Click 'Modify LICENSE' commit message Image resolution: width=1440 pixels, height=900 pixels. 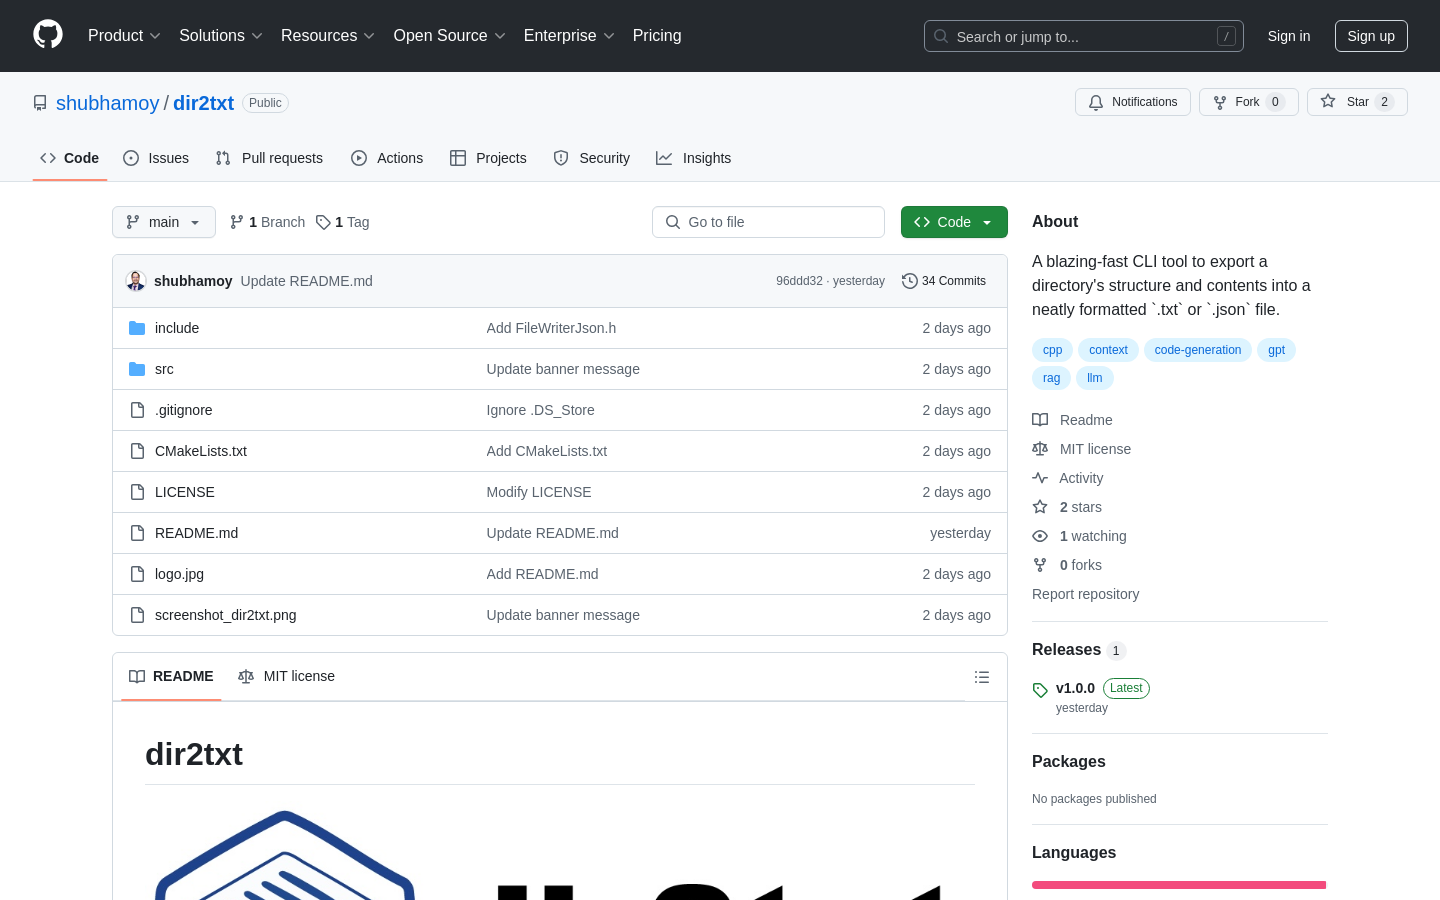pos(539,492)
